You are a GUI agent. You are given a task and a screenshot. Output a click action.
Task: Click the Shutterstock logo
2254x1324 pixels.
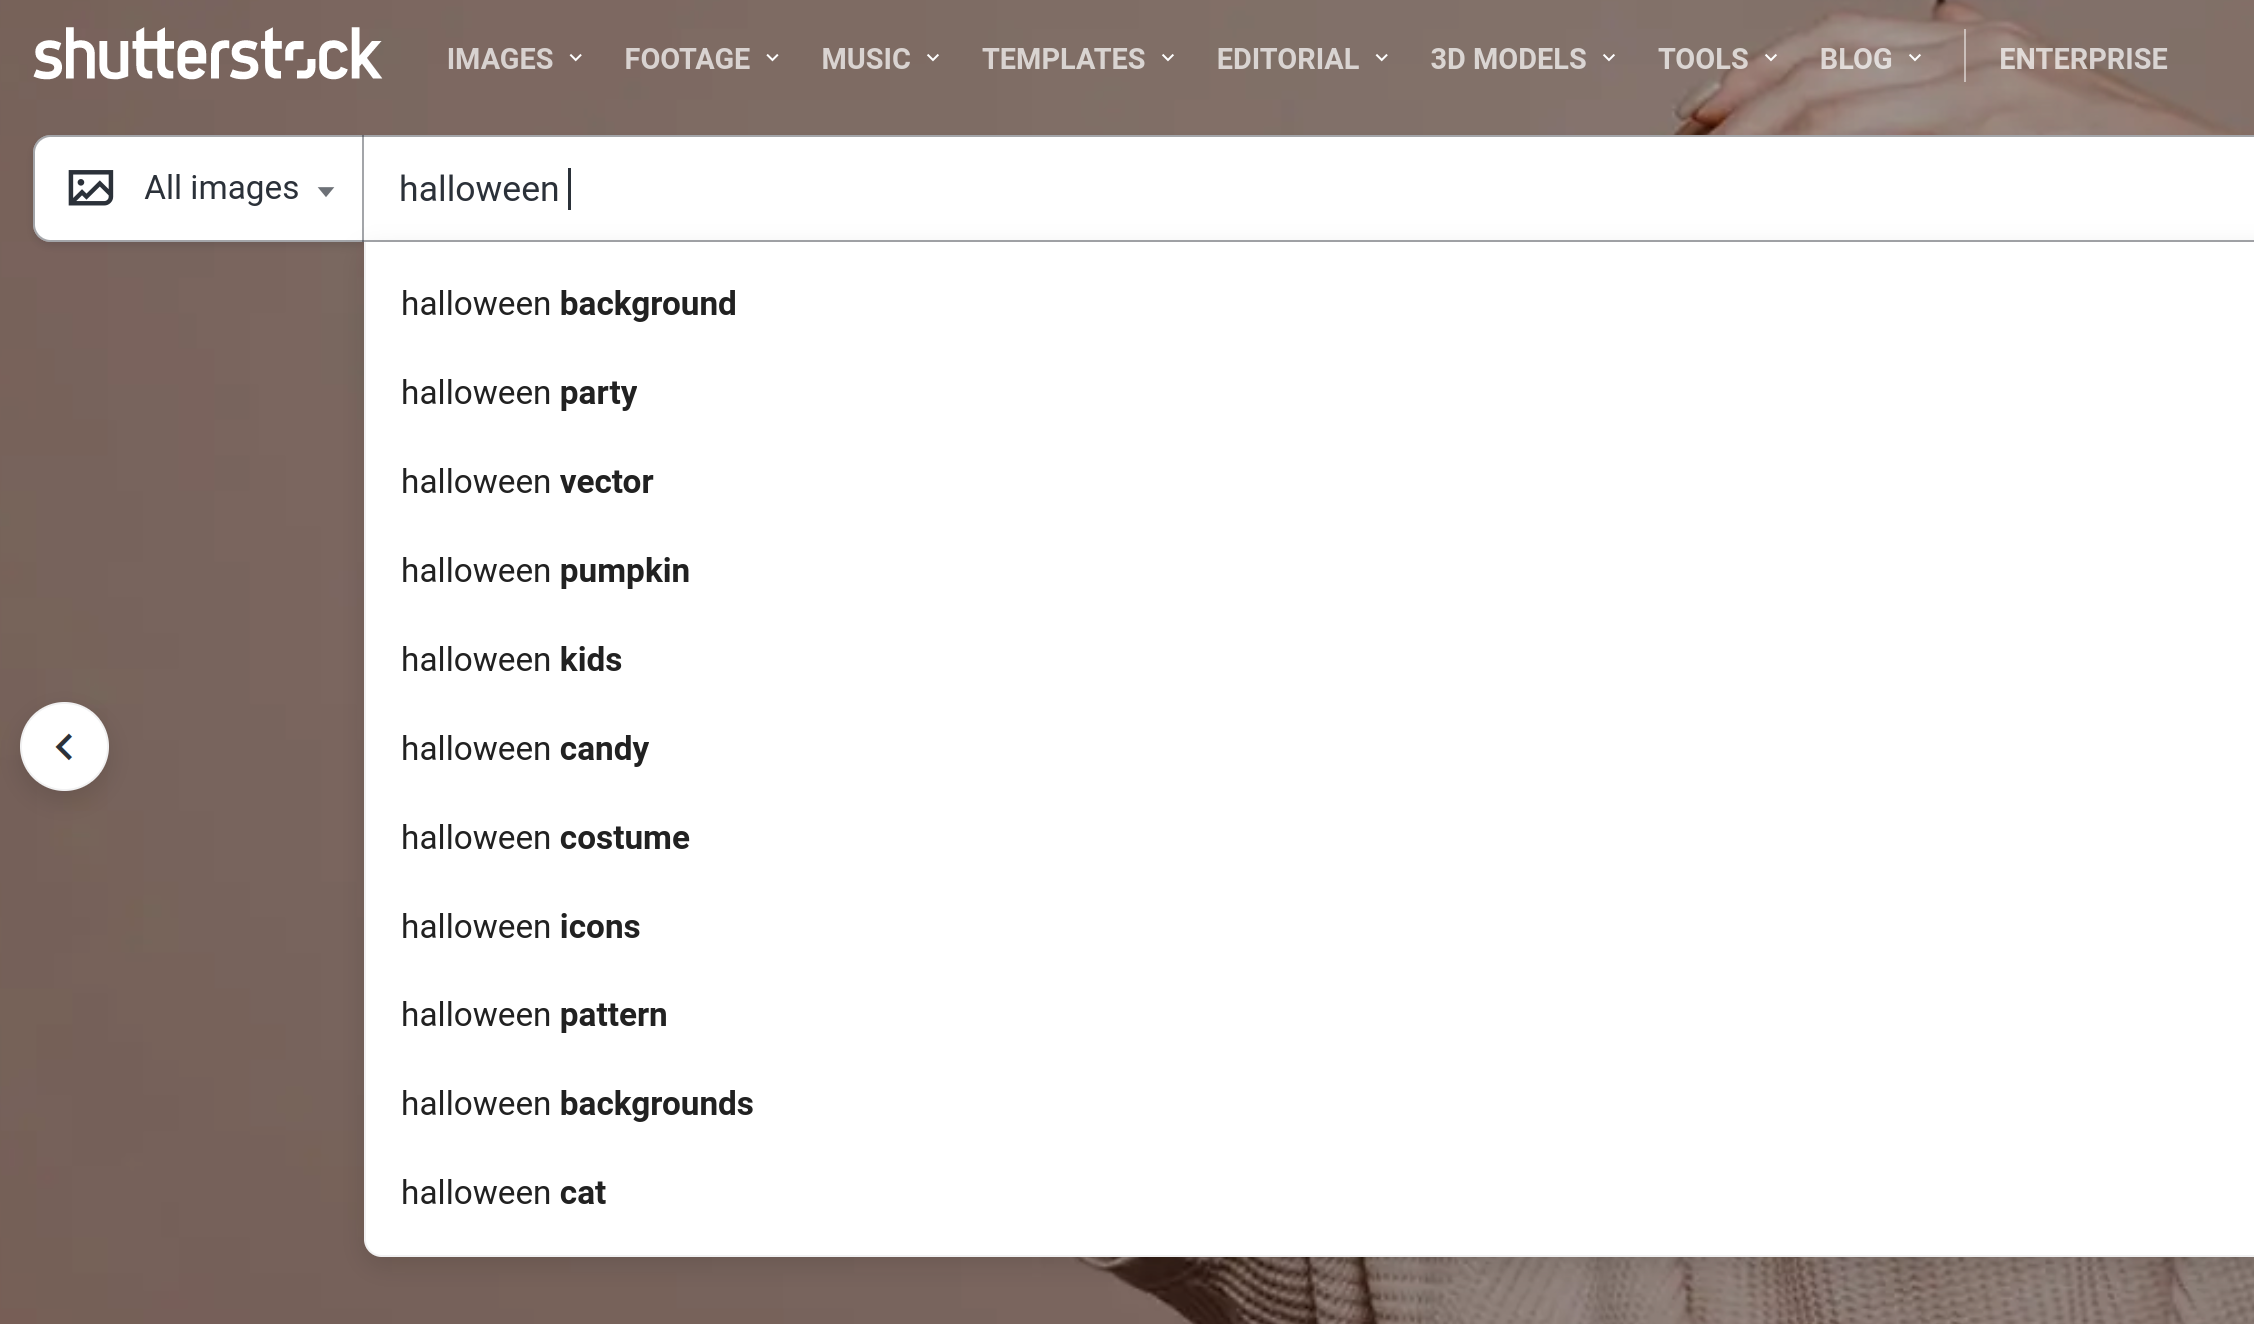pos(208,53)
